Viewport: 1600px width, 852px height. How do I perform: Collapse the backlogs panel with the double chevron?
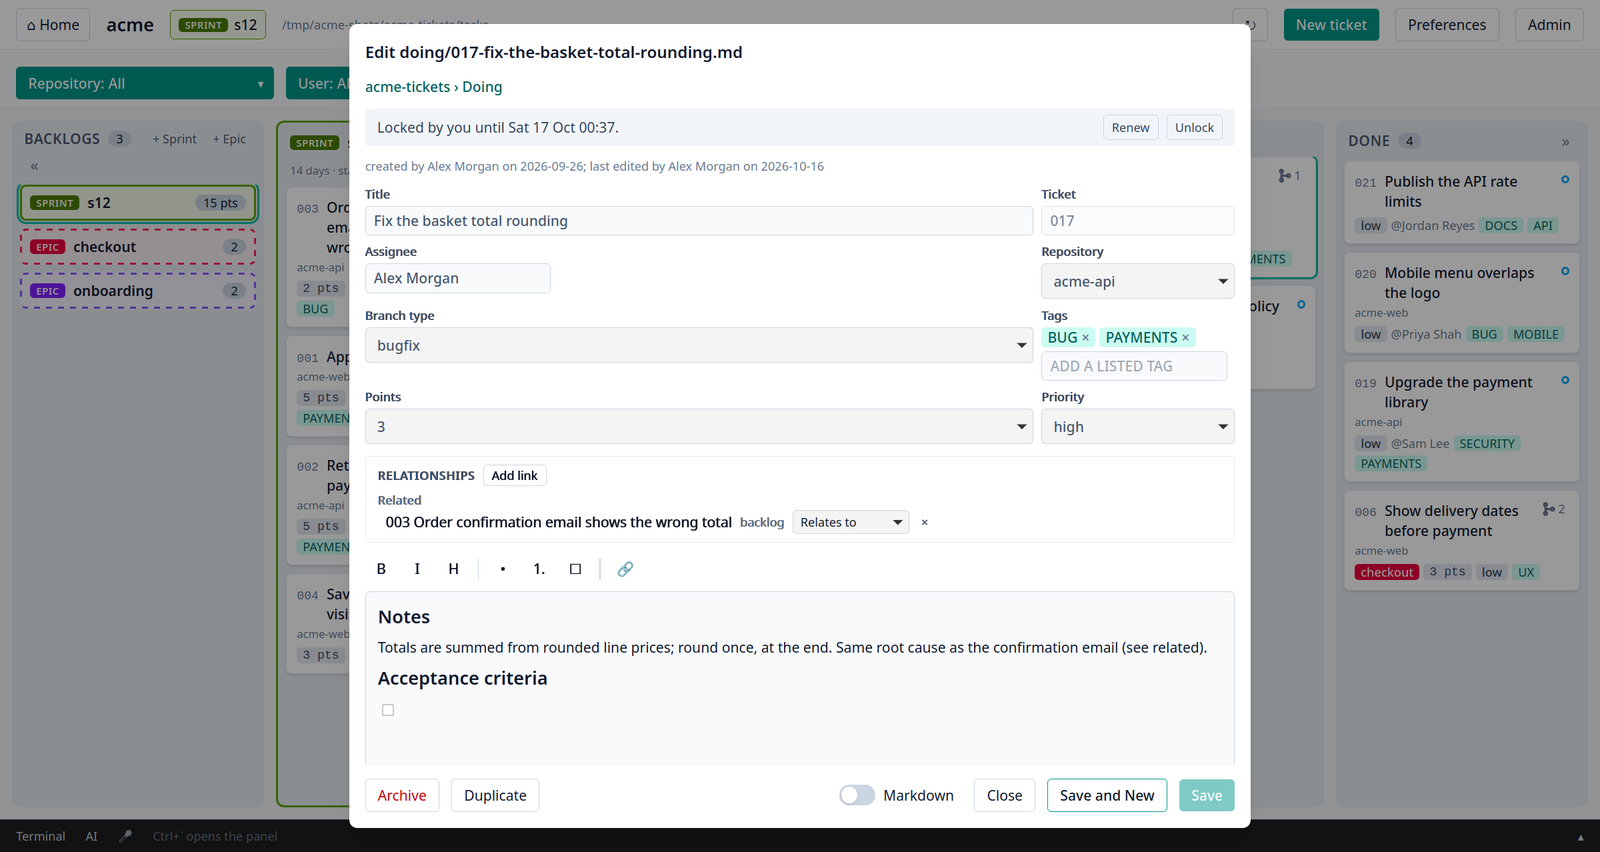34,166
